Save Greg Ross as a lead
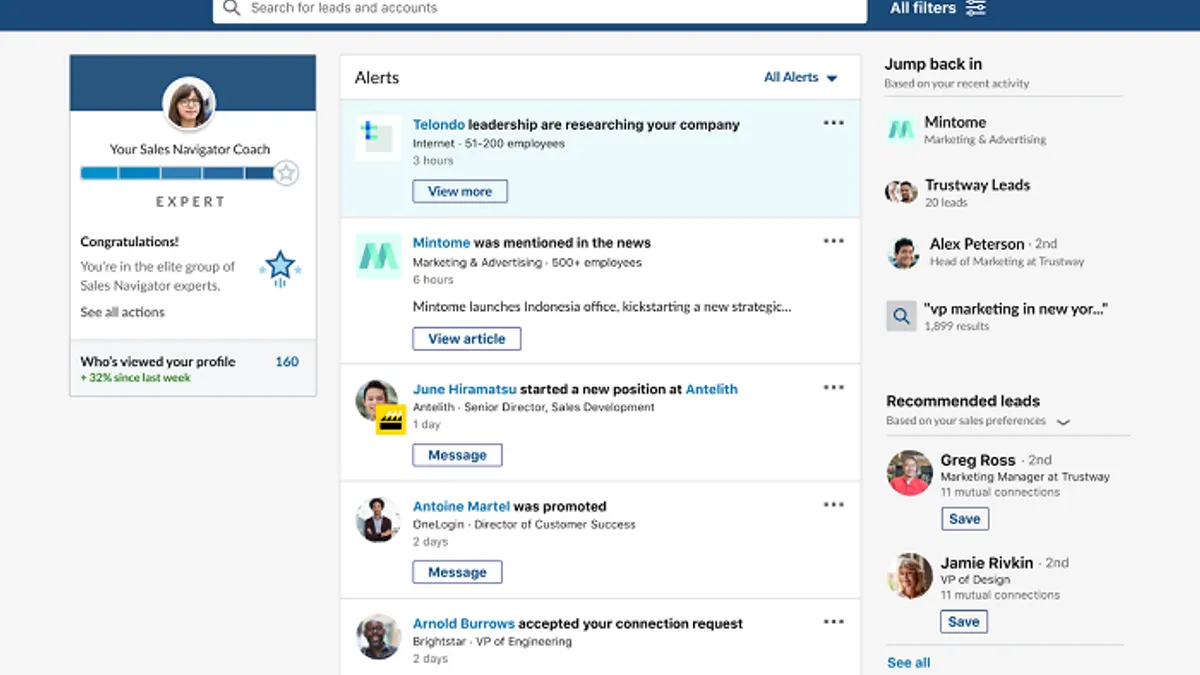The image size is (1200, 675). (965, 519)
